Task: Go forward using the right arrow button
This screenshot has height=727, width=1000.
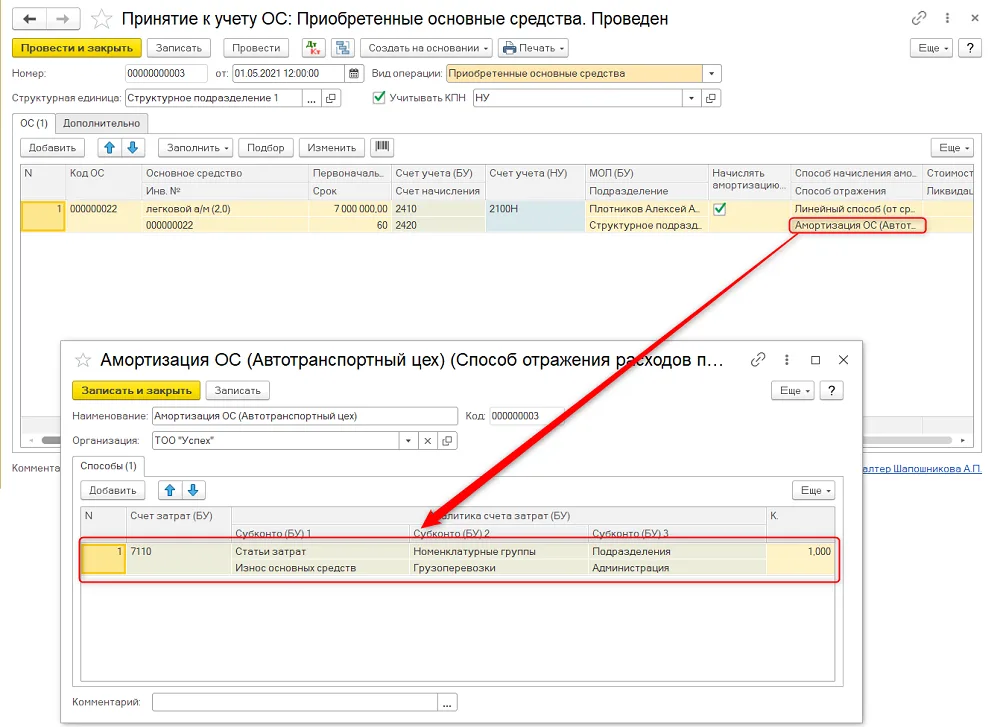Action: click(x=62, y=19)
